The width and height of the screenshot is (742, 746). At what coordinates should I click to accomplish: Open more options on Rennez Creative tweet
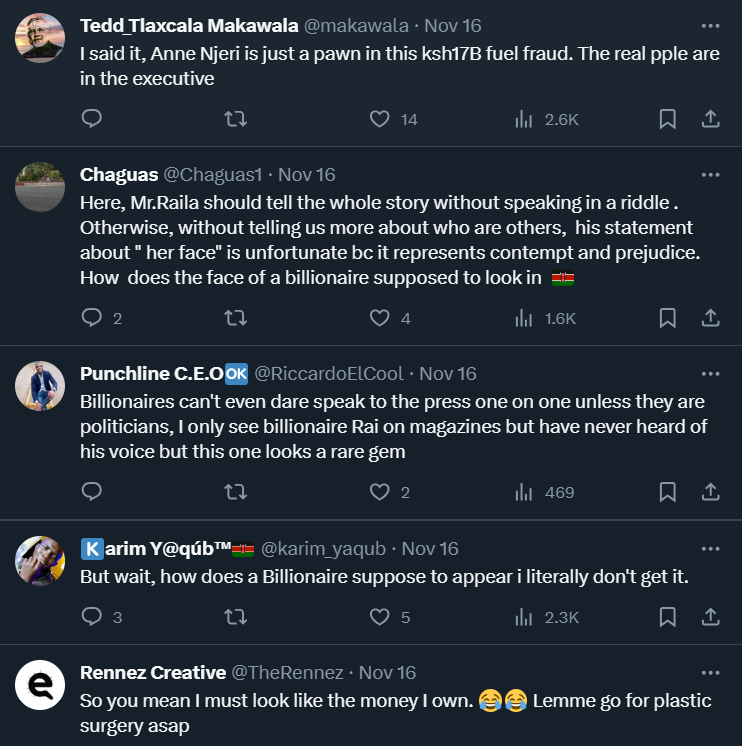pos(710,673)
